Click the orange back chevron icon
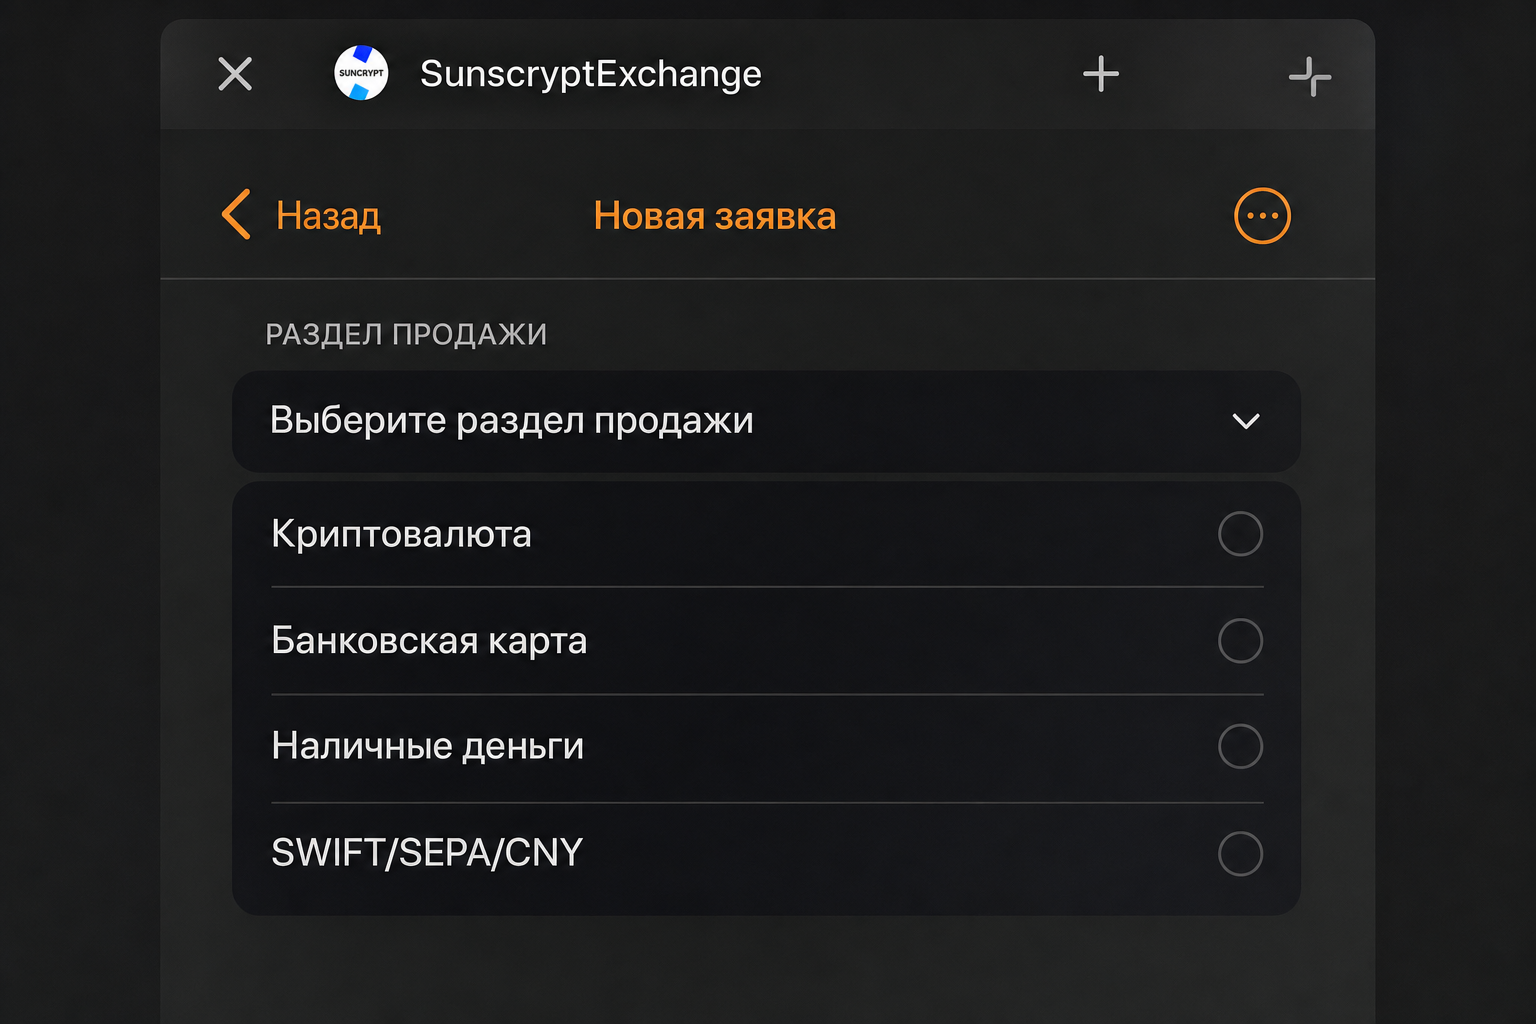This screenshot has width=1536, height=1024. click(x=235, y=215)
